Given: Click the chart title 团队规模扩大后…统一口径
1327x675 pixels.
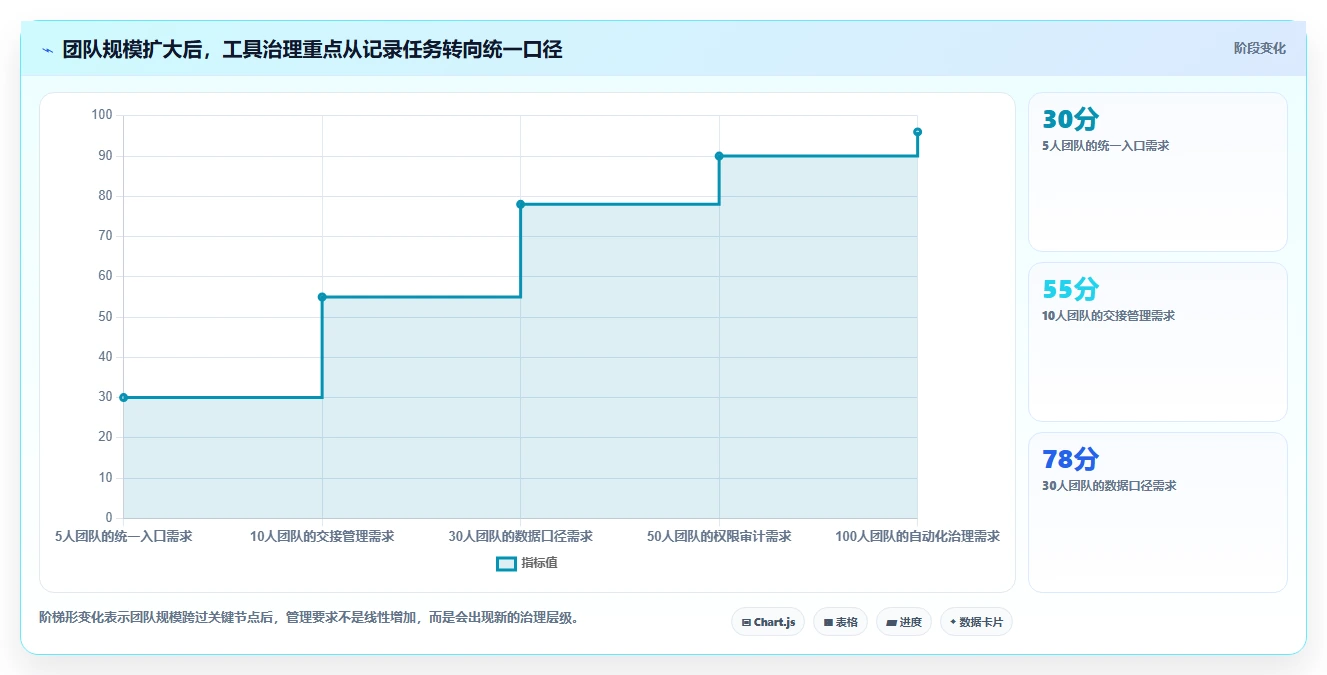Looking at the screenshot, I should [312, 49].
